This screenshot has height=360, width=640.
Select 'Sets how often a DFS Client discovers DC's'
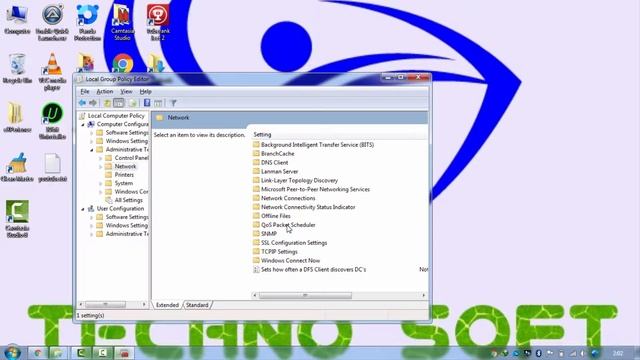coord(309,269)
